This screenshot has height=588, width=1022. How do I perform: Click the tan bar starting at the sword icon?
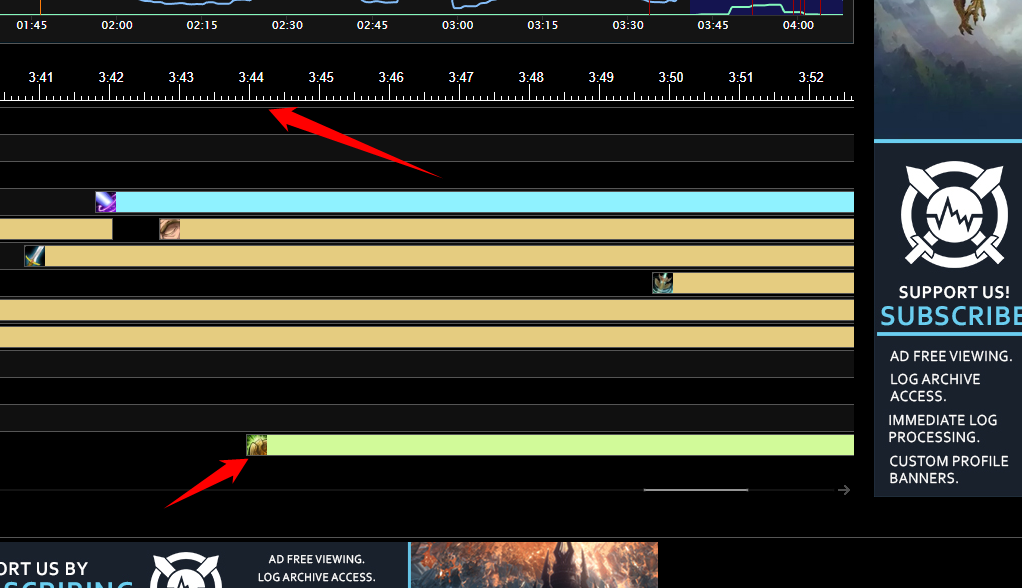pos(449,256)
